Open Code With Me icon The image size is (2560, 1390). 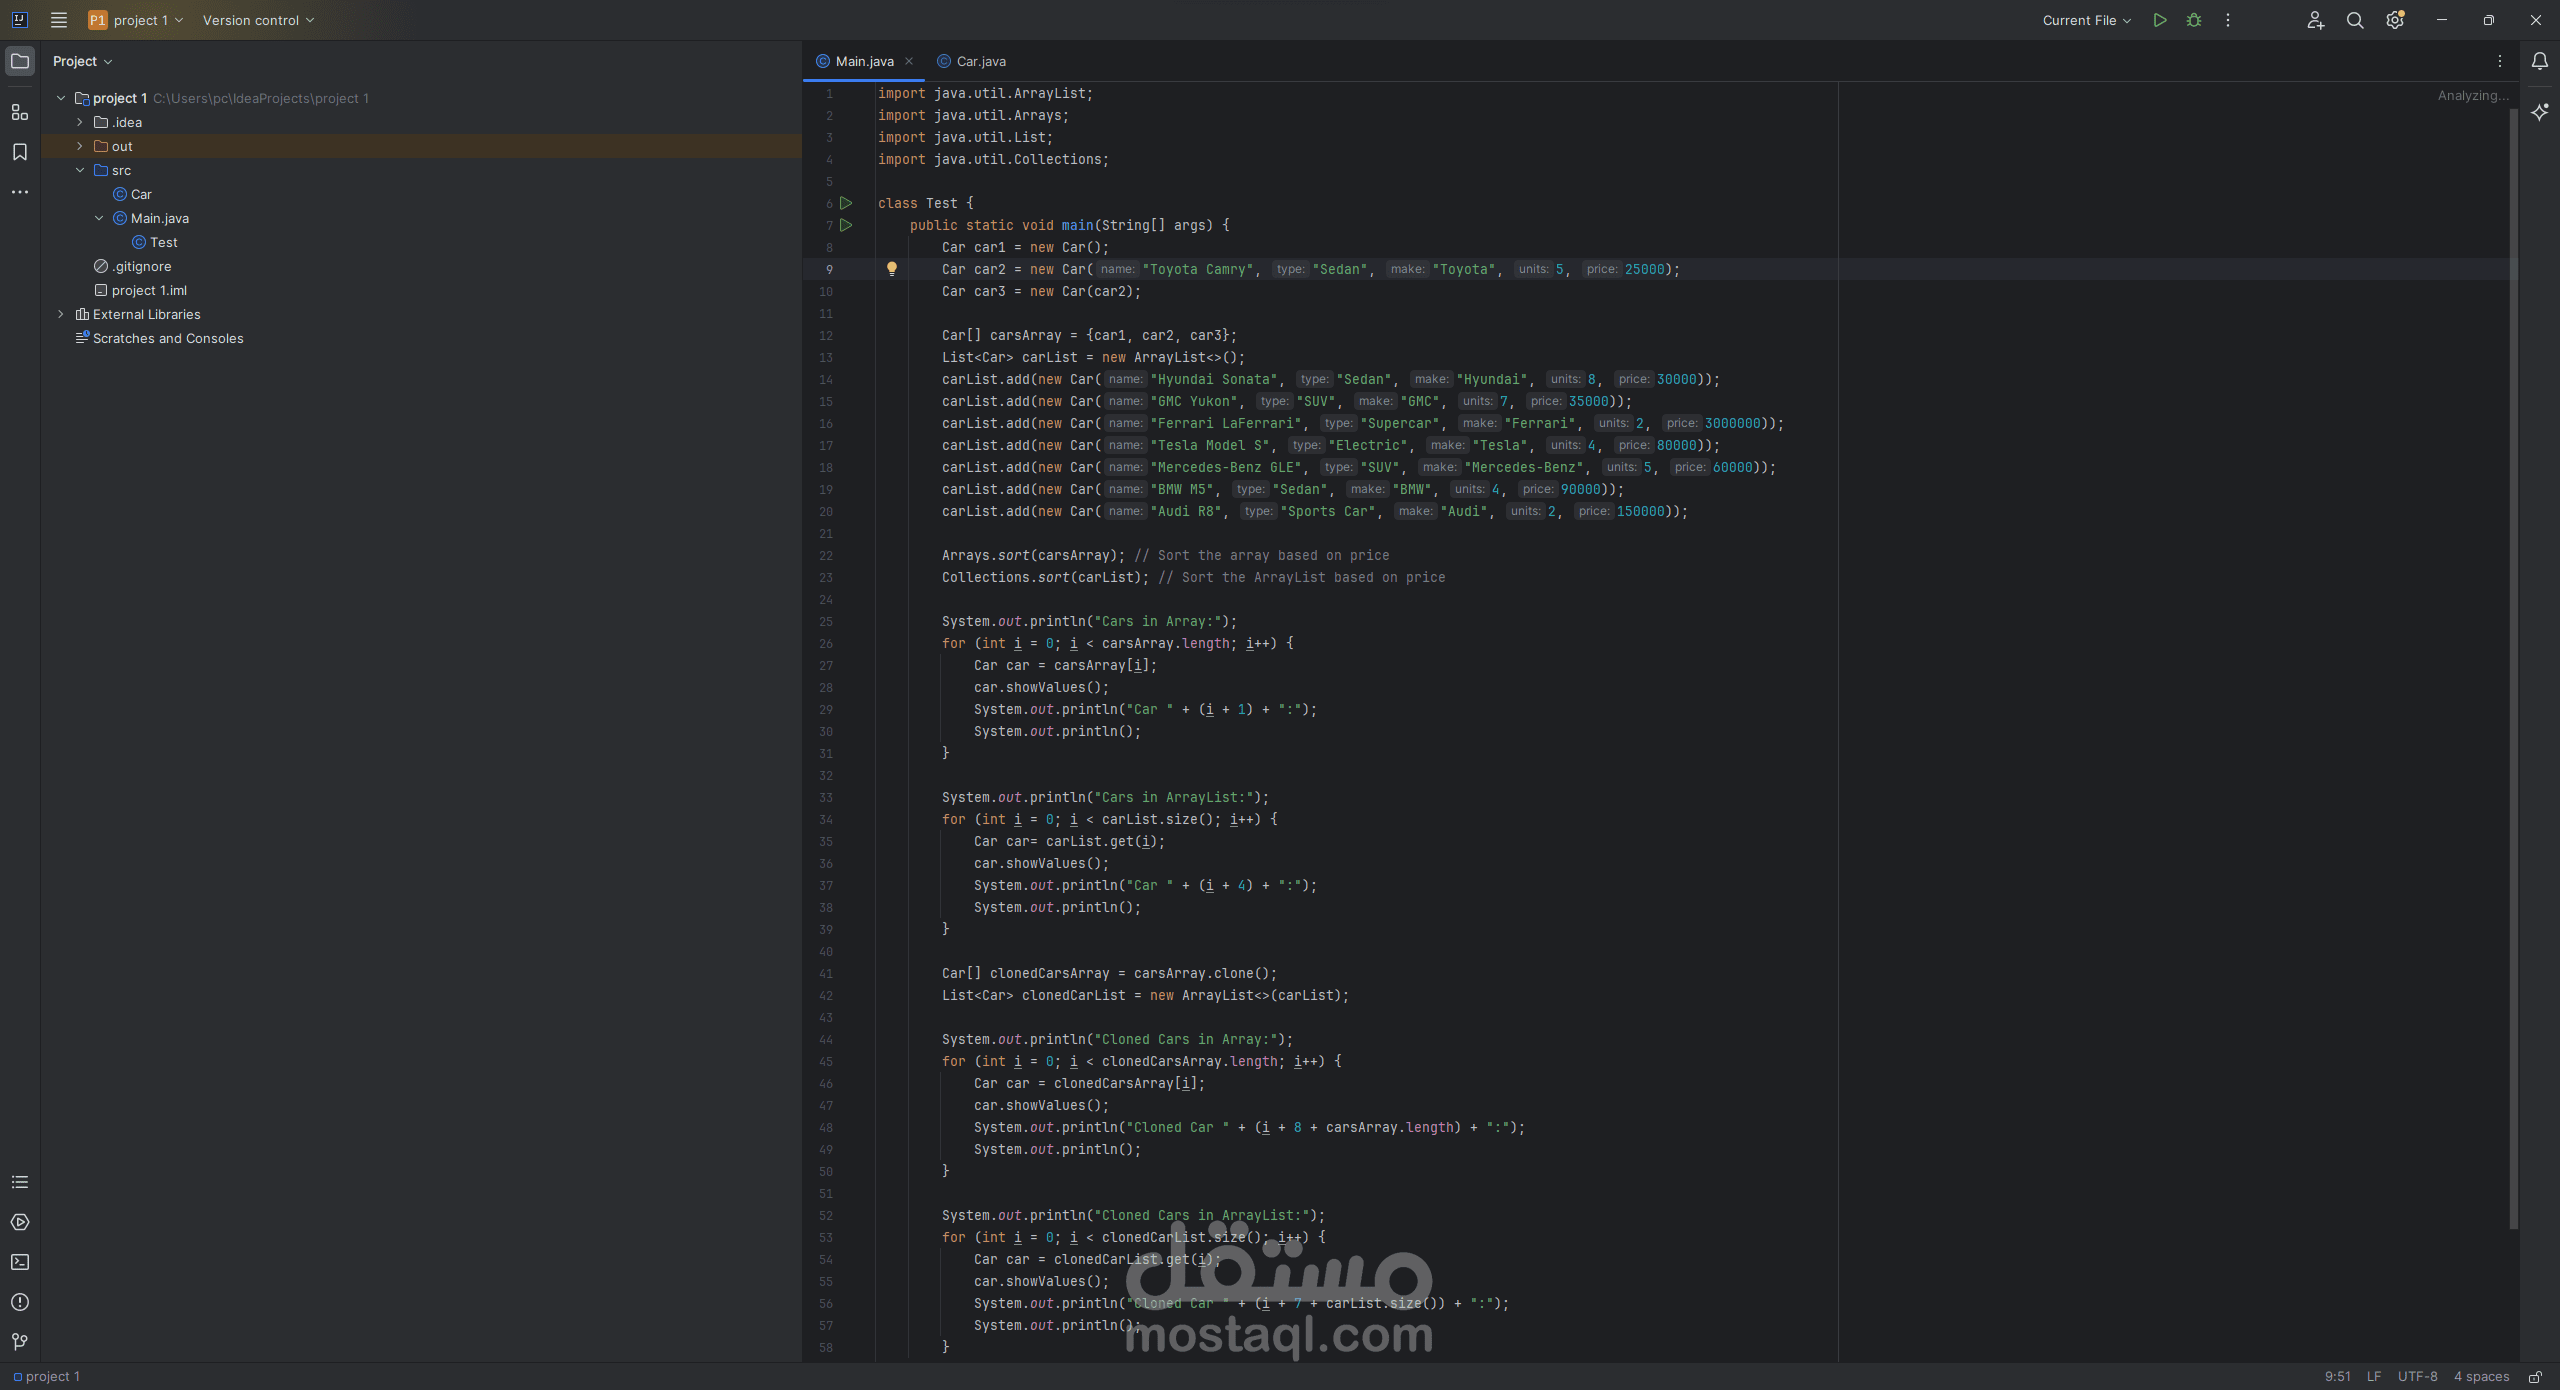coord(2315,20)
